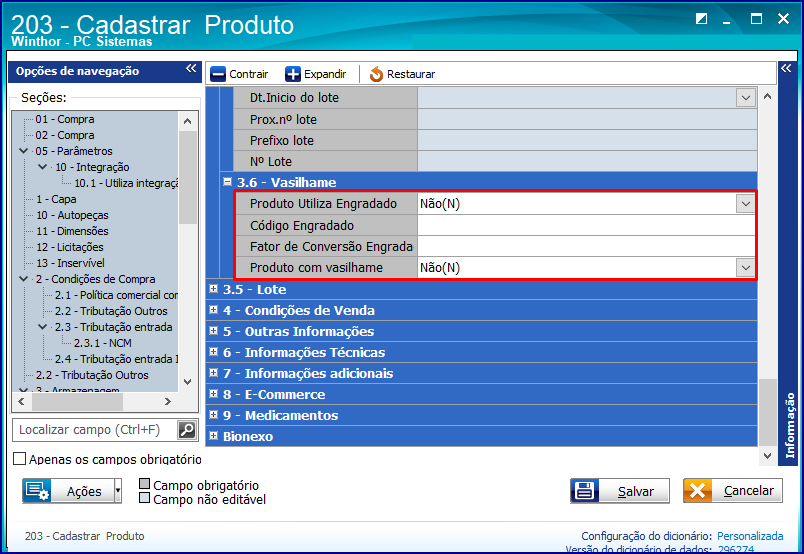The image size is (804, 554).
Task: Collapse the Opções de navegação panel
Action: (x=191, y=68)
